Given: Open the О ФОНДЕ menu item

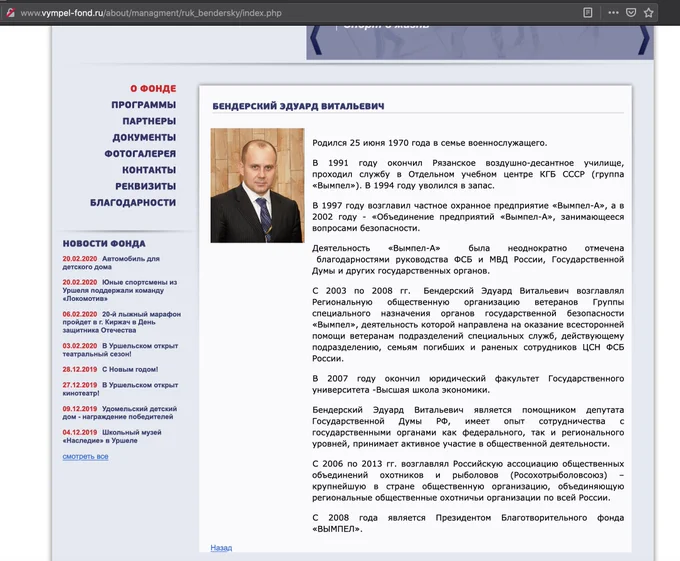Looking at the screenshot, I should [x=153, y=88].
